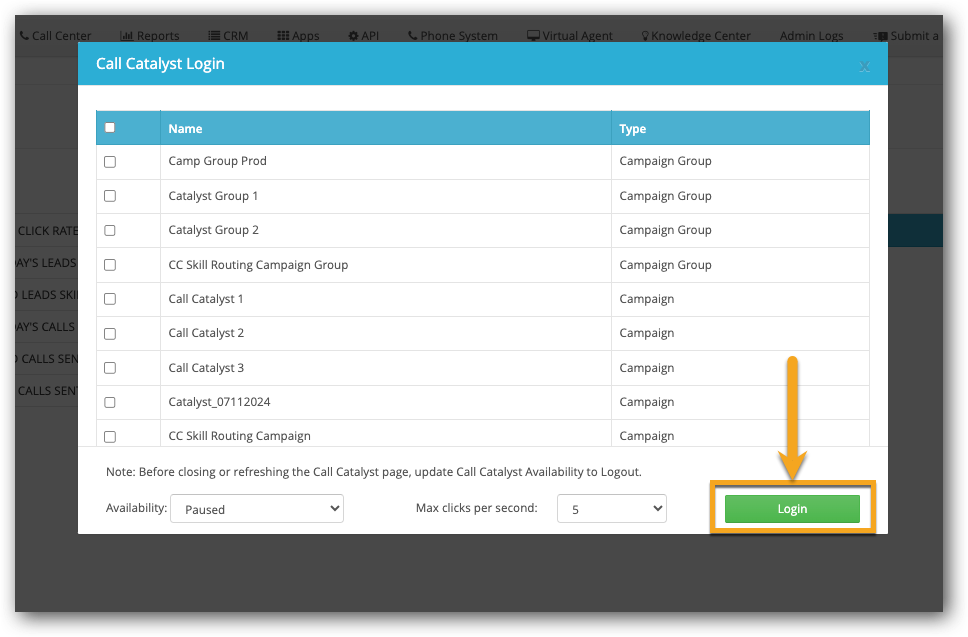Image resolution: width=968 pixels, height=637 pixels.
Task: Click the Phone System handset icon
Action: tap(412, 36)
